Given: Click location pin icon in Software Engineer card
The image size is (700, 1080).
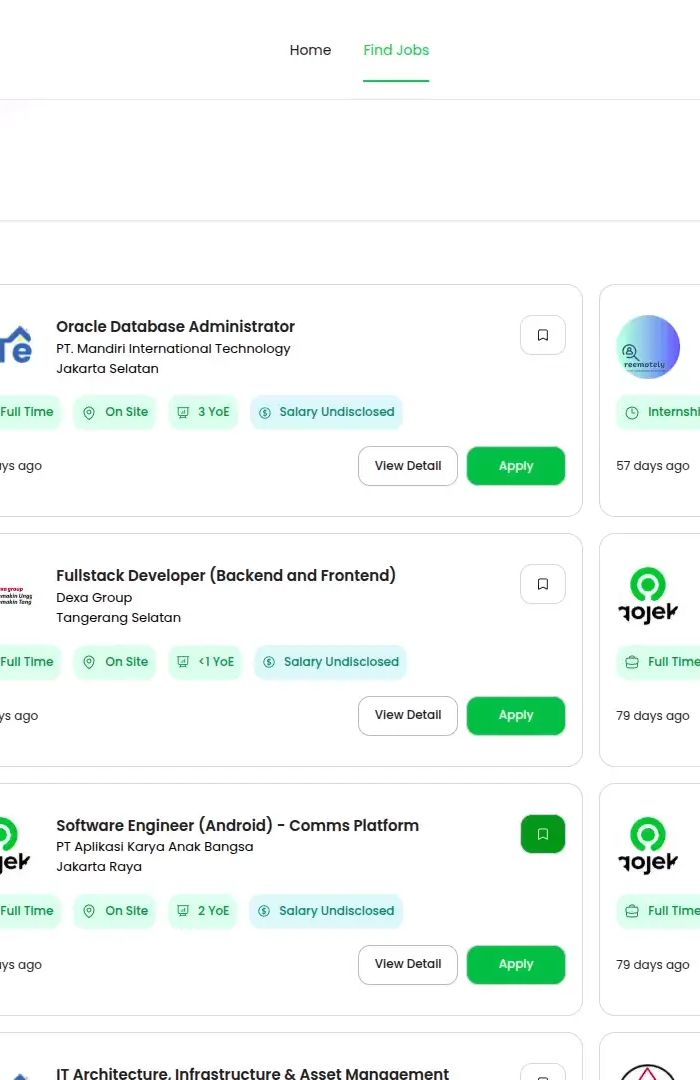Looking at the screenshot, I should pos(89,911).
